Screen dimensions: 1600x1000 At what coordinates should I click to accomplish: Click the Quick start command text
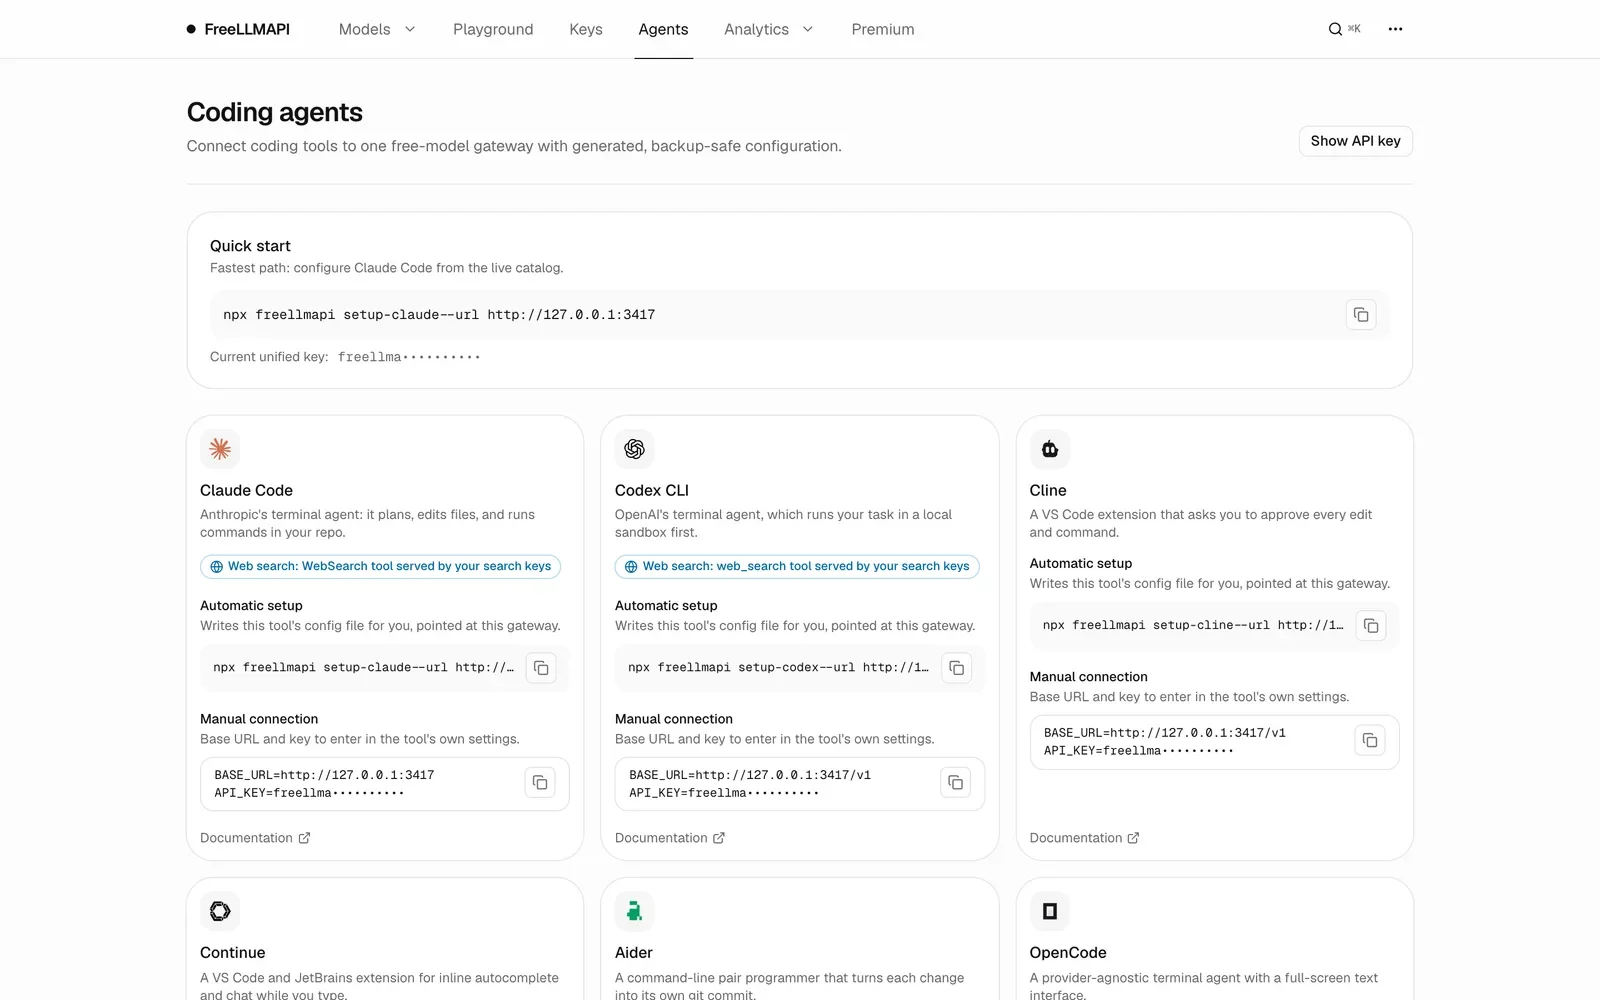[439, 315]
